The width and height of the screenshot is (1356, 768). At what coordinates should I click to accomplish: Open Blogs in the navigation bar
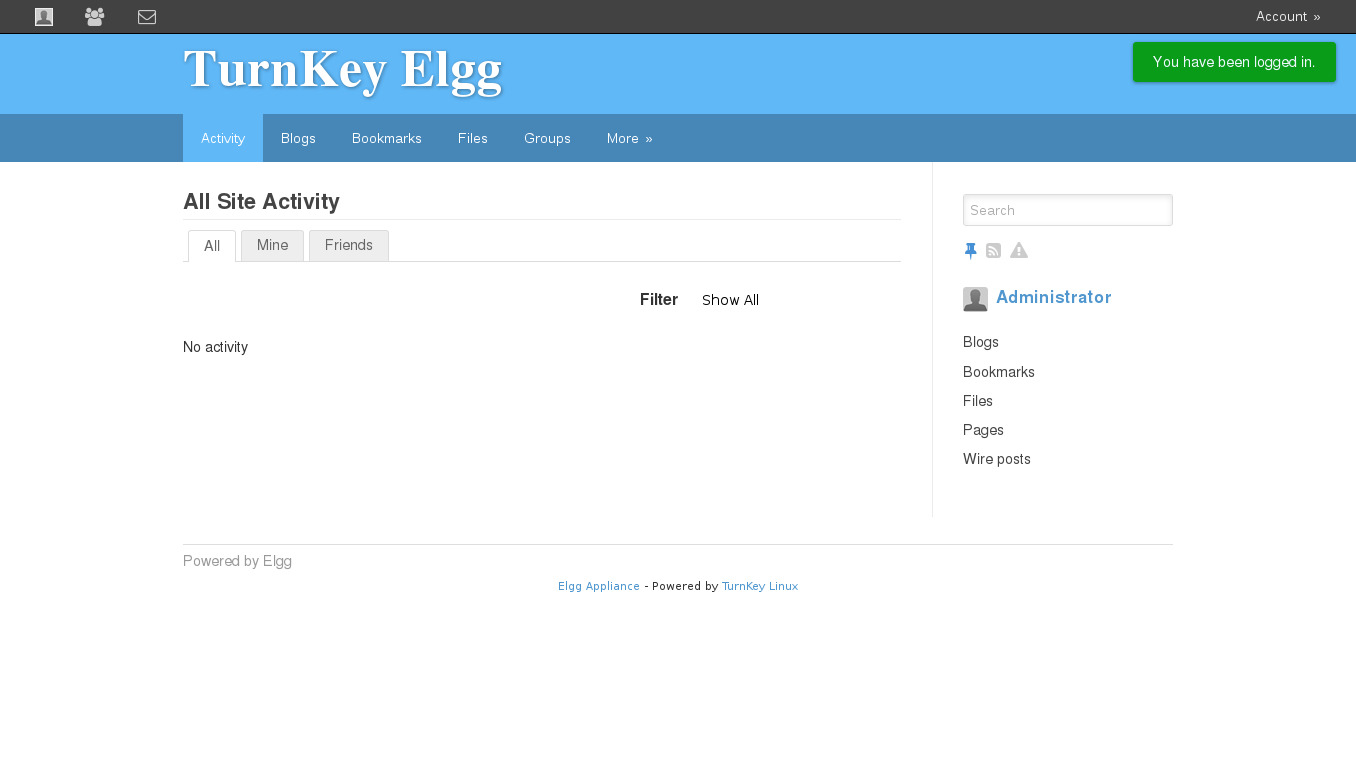click(x=298, y=139)
